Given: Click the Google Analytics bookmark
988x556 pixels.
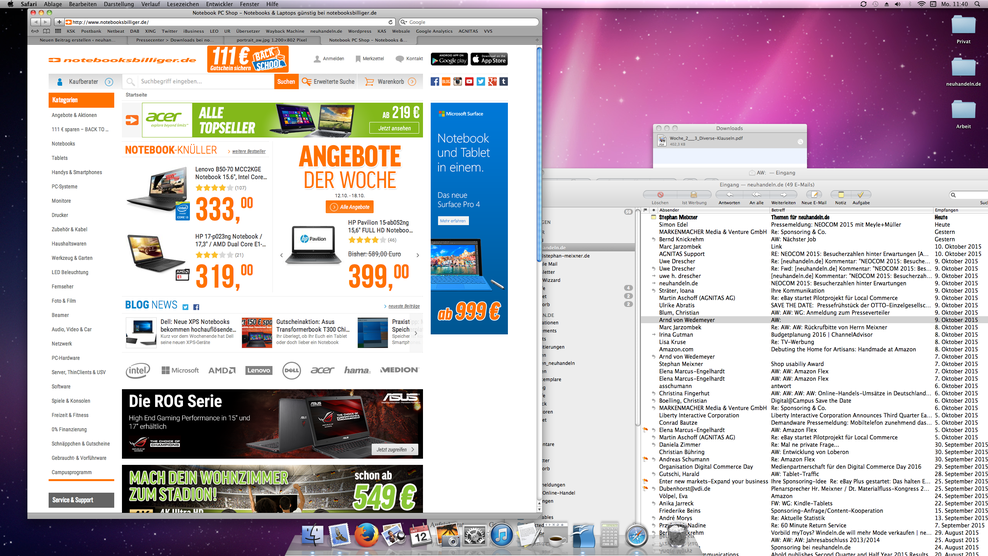Looking at the screenshot, I should [434, 31].
